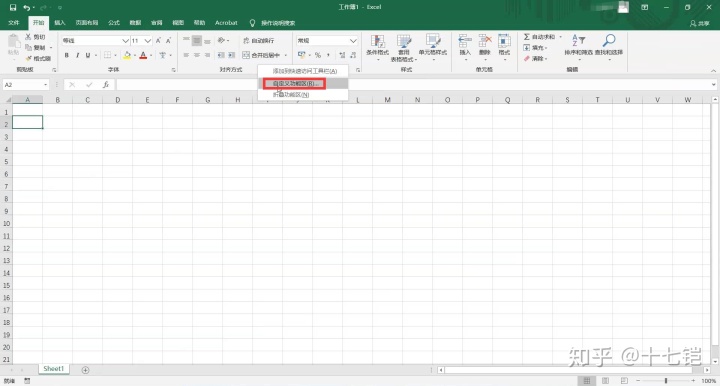720x386 pixels.
Task: Click the Increase Font Size icon
Action: coord(158,41)
